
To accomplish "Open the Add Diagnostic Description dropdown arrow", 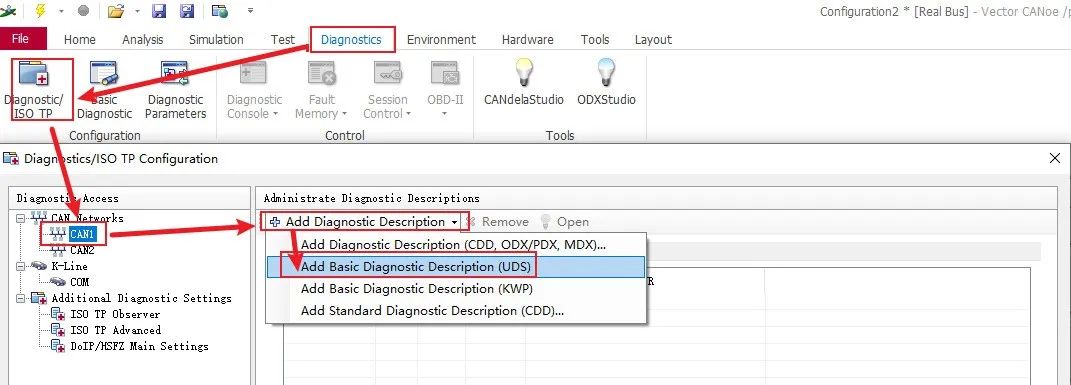I will [x=454, y=223].
